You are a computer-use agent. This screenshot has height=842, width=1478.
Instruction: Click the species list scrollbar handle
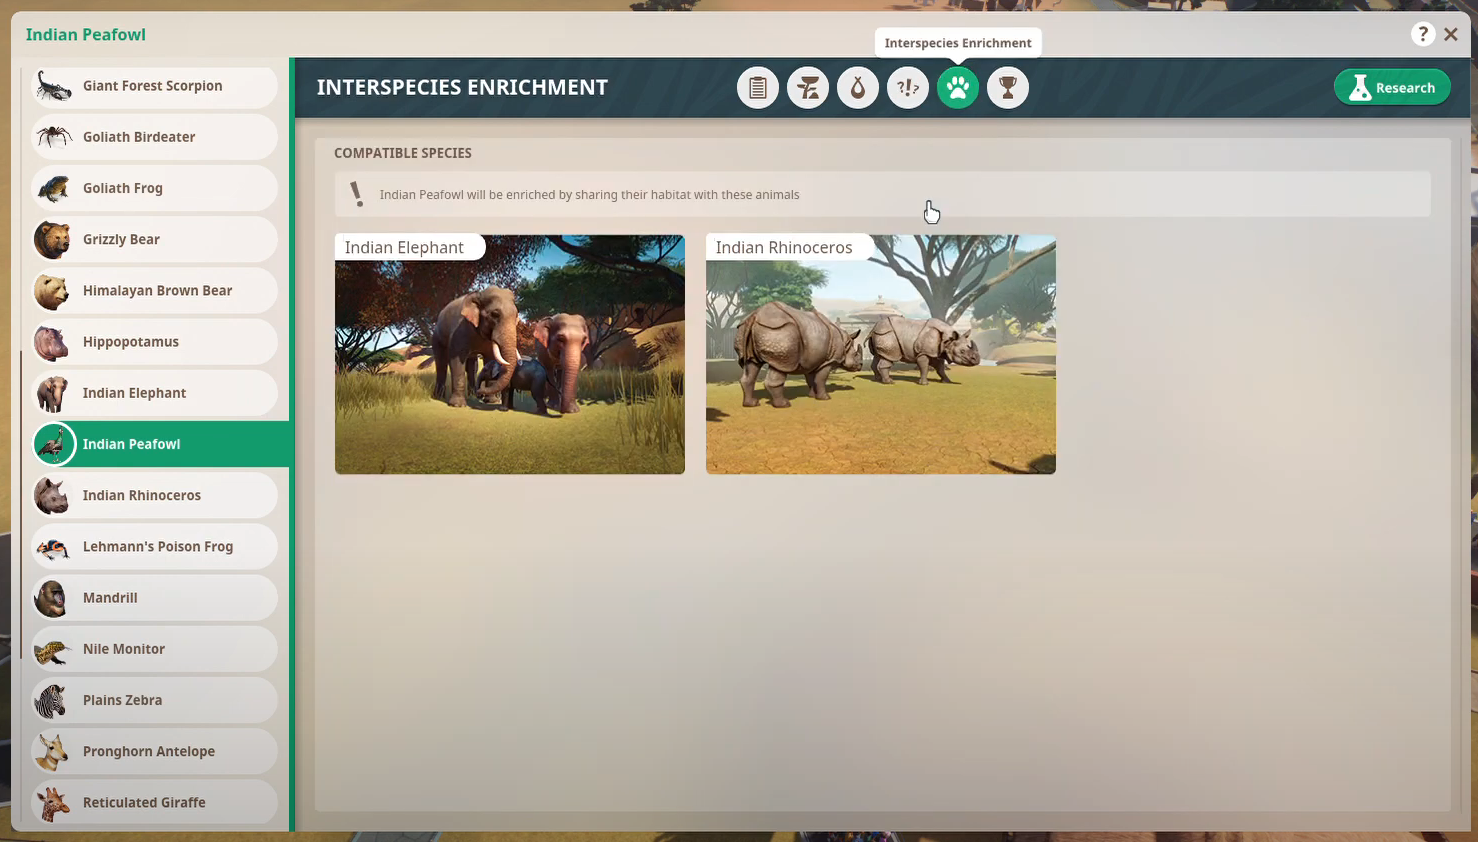click(x=21, y=505)
